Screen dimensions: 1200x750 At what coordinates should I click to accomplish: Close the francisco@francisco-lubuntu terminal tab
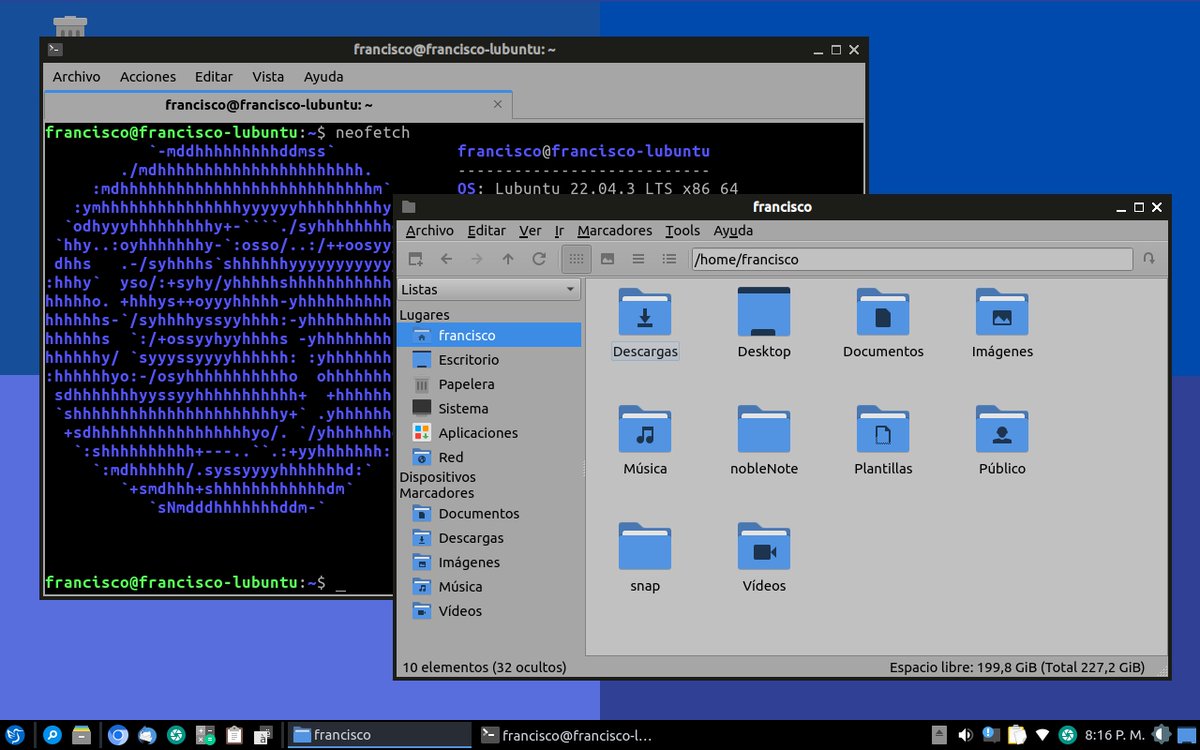point(498,104)
